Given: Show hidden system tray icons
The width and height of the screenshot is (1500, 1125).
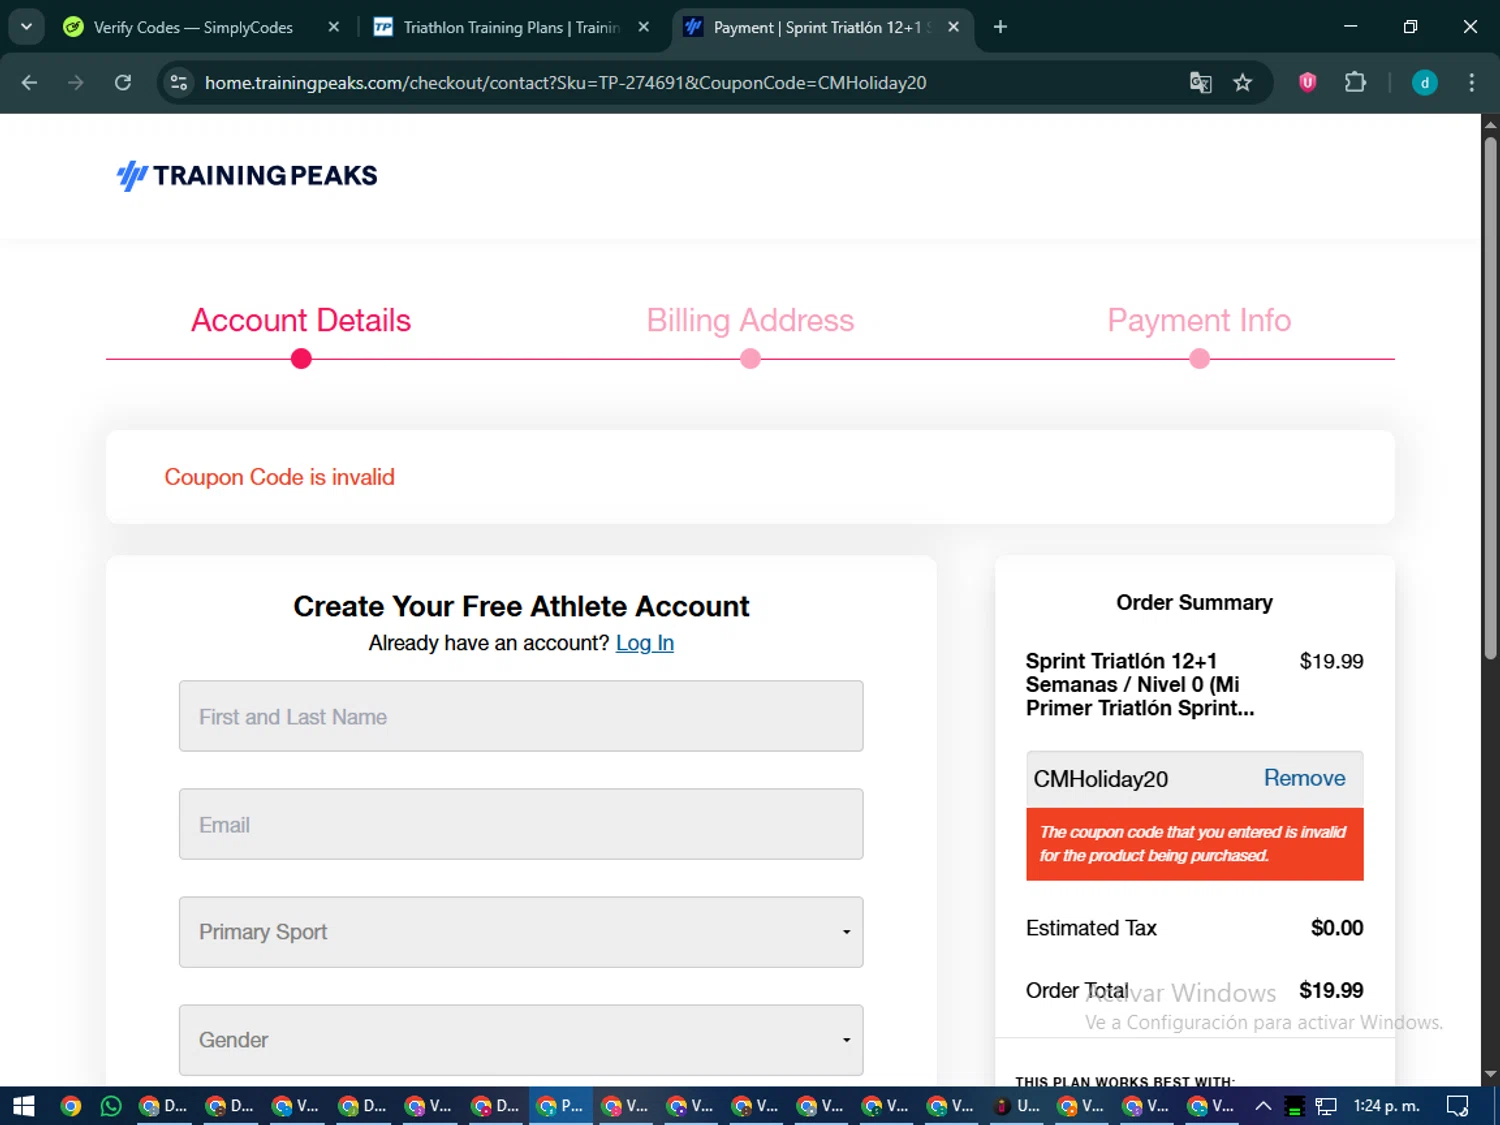Looking at the screenshot, I should tap(1263, 1106).
